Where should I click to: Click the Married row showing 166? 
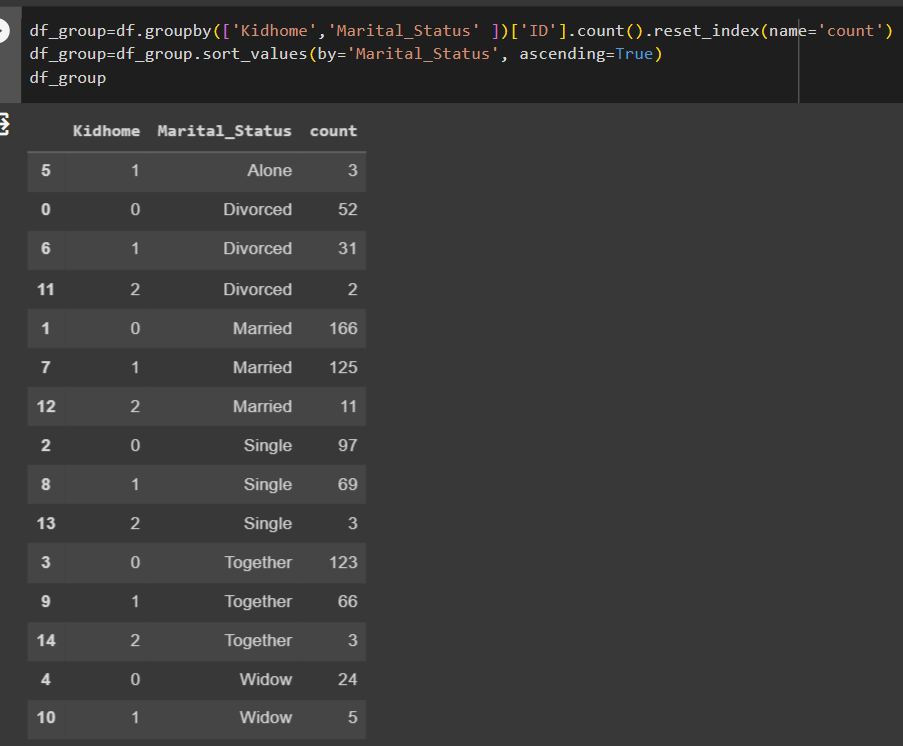tap(196, 328)
